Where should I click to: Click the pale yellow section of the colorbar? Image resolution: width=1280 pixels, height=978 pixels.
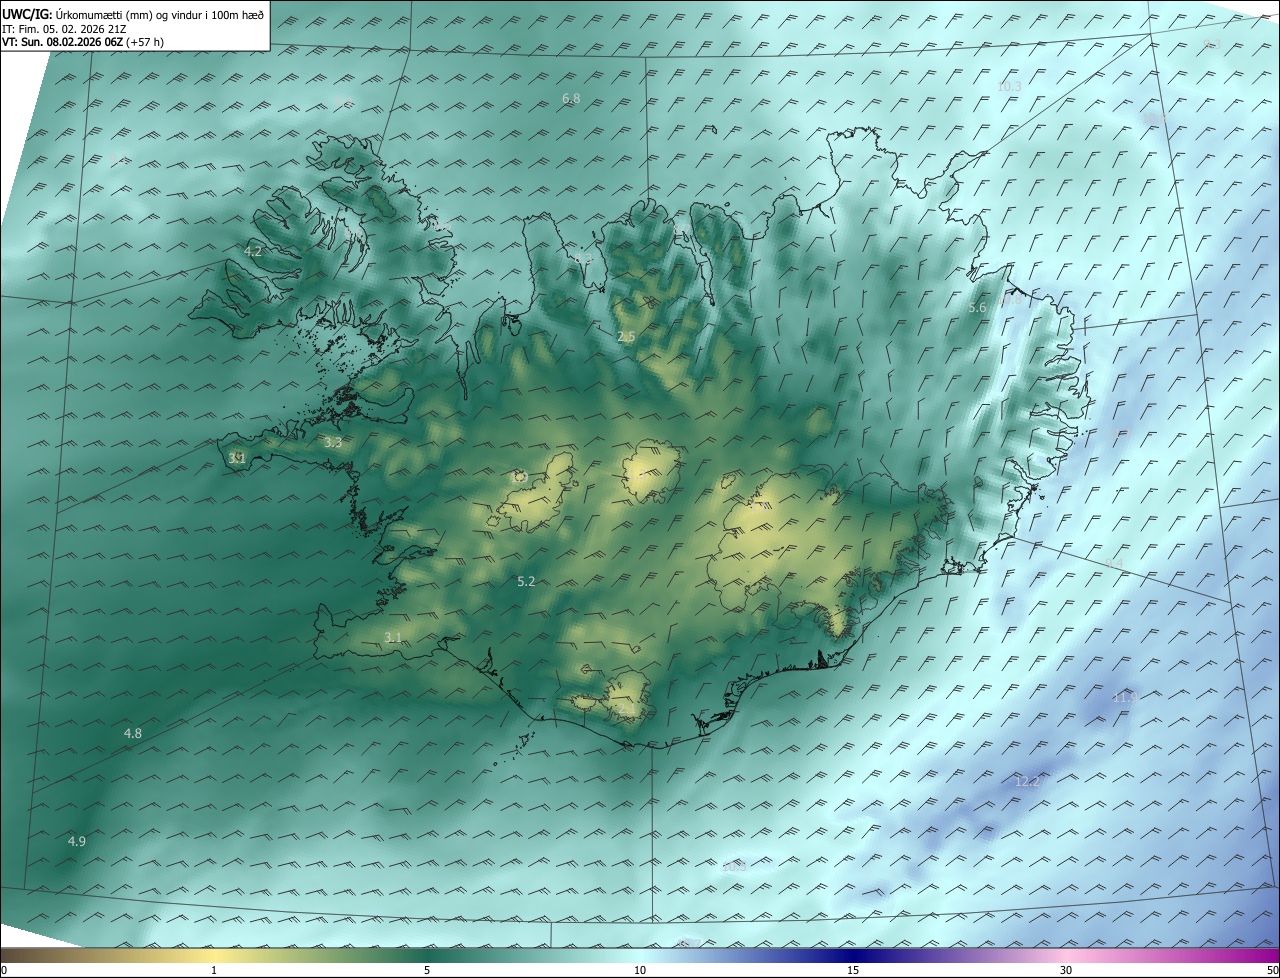(x=214, y=954)
